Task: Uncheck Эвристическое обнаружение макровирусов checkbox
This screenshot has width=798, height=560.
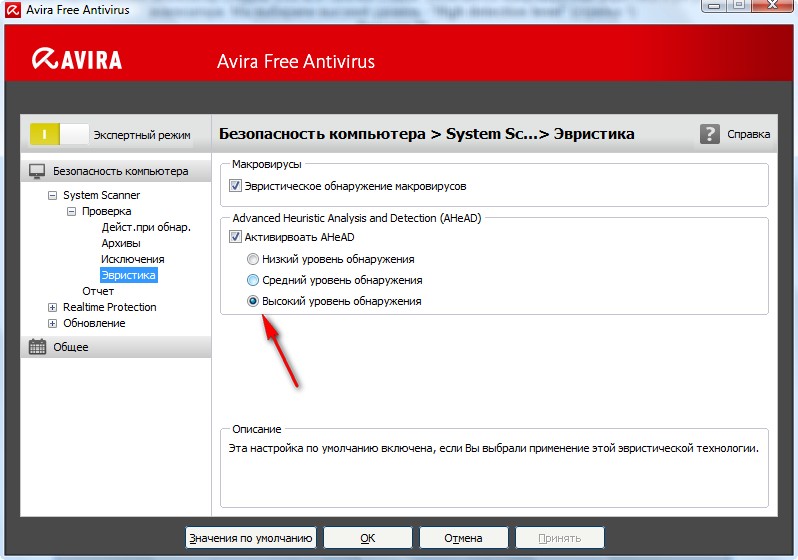Action: tap(235, 186)
